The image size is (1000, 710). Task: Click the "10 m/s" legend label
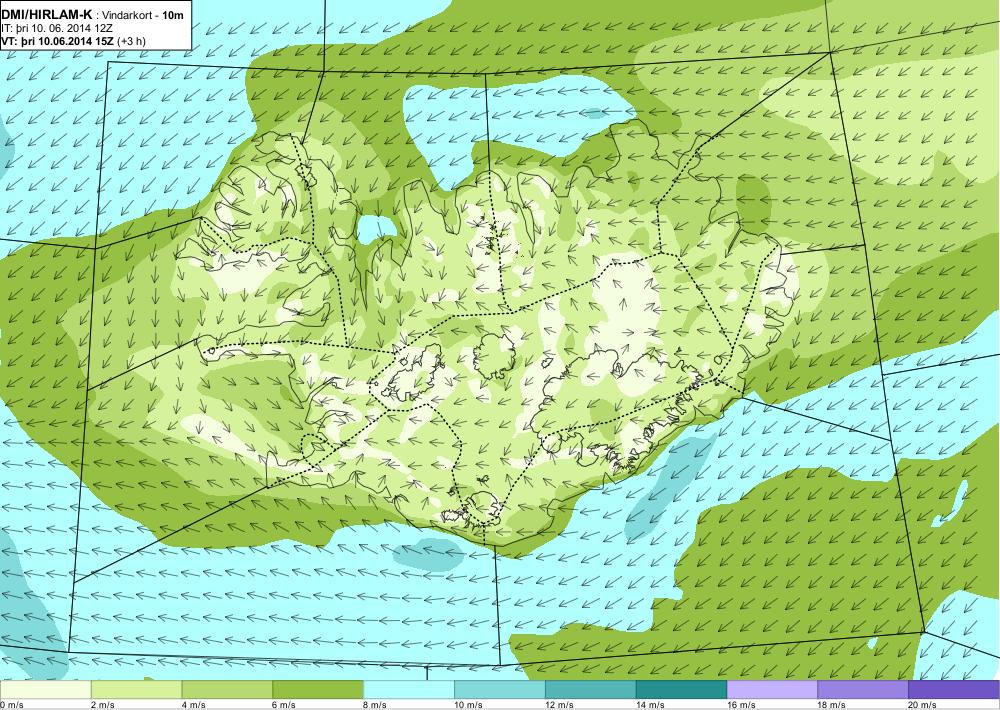pos(469,705)
